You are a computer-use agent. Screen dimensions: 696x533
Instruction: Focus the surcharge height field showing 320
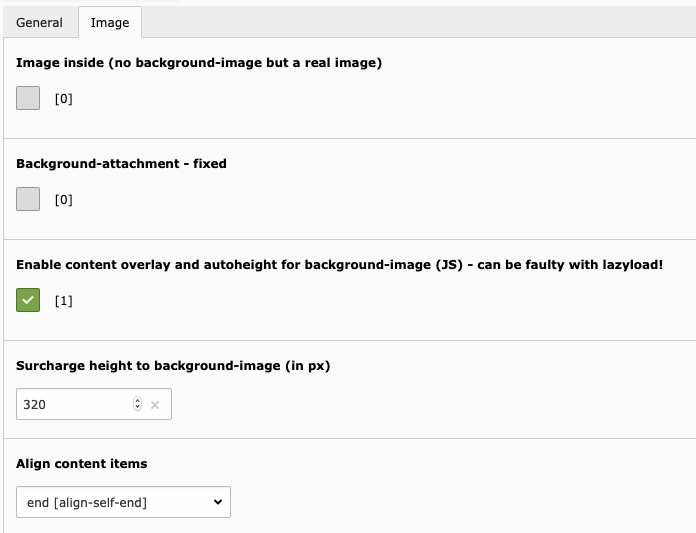[94, 404]
